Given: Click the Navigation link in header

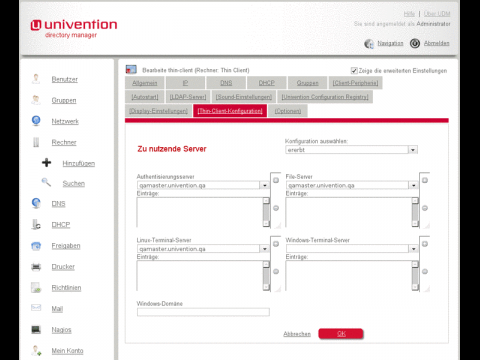Looking at the screenshot, I should (390, 43).
